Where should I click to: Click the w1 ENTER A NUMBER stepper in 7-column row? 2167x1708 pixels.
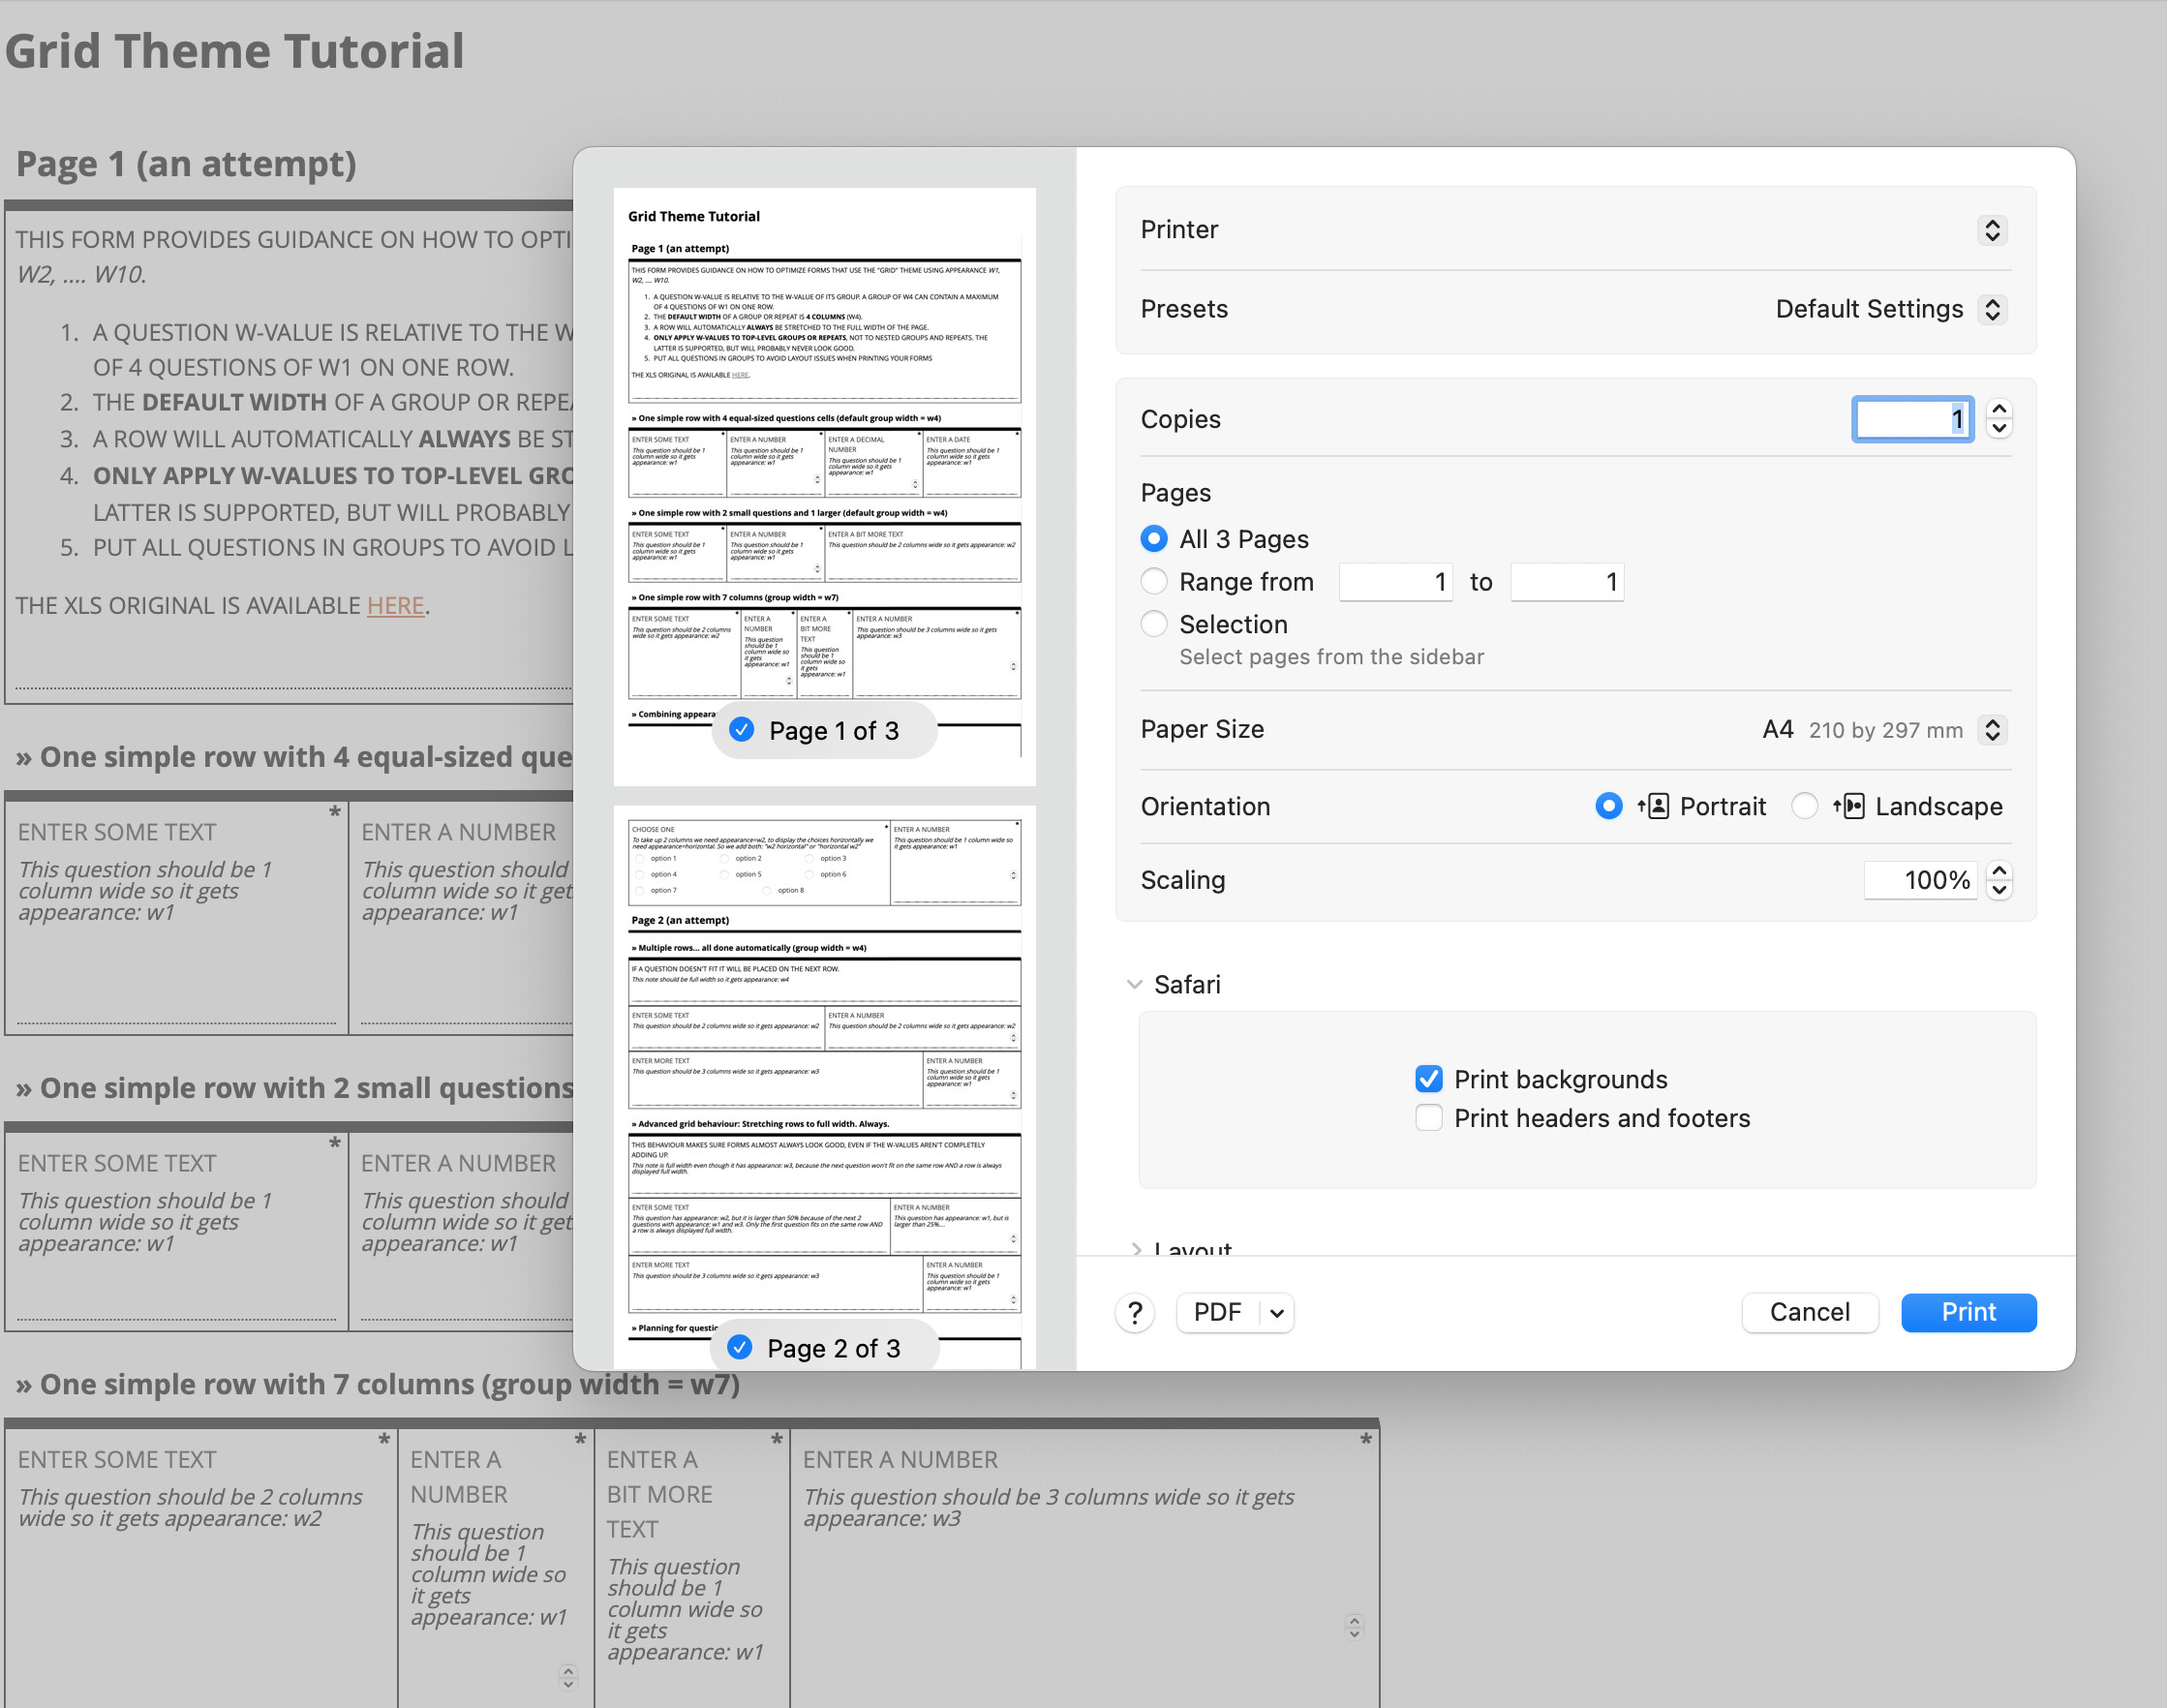coord(567,1677)
